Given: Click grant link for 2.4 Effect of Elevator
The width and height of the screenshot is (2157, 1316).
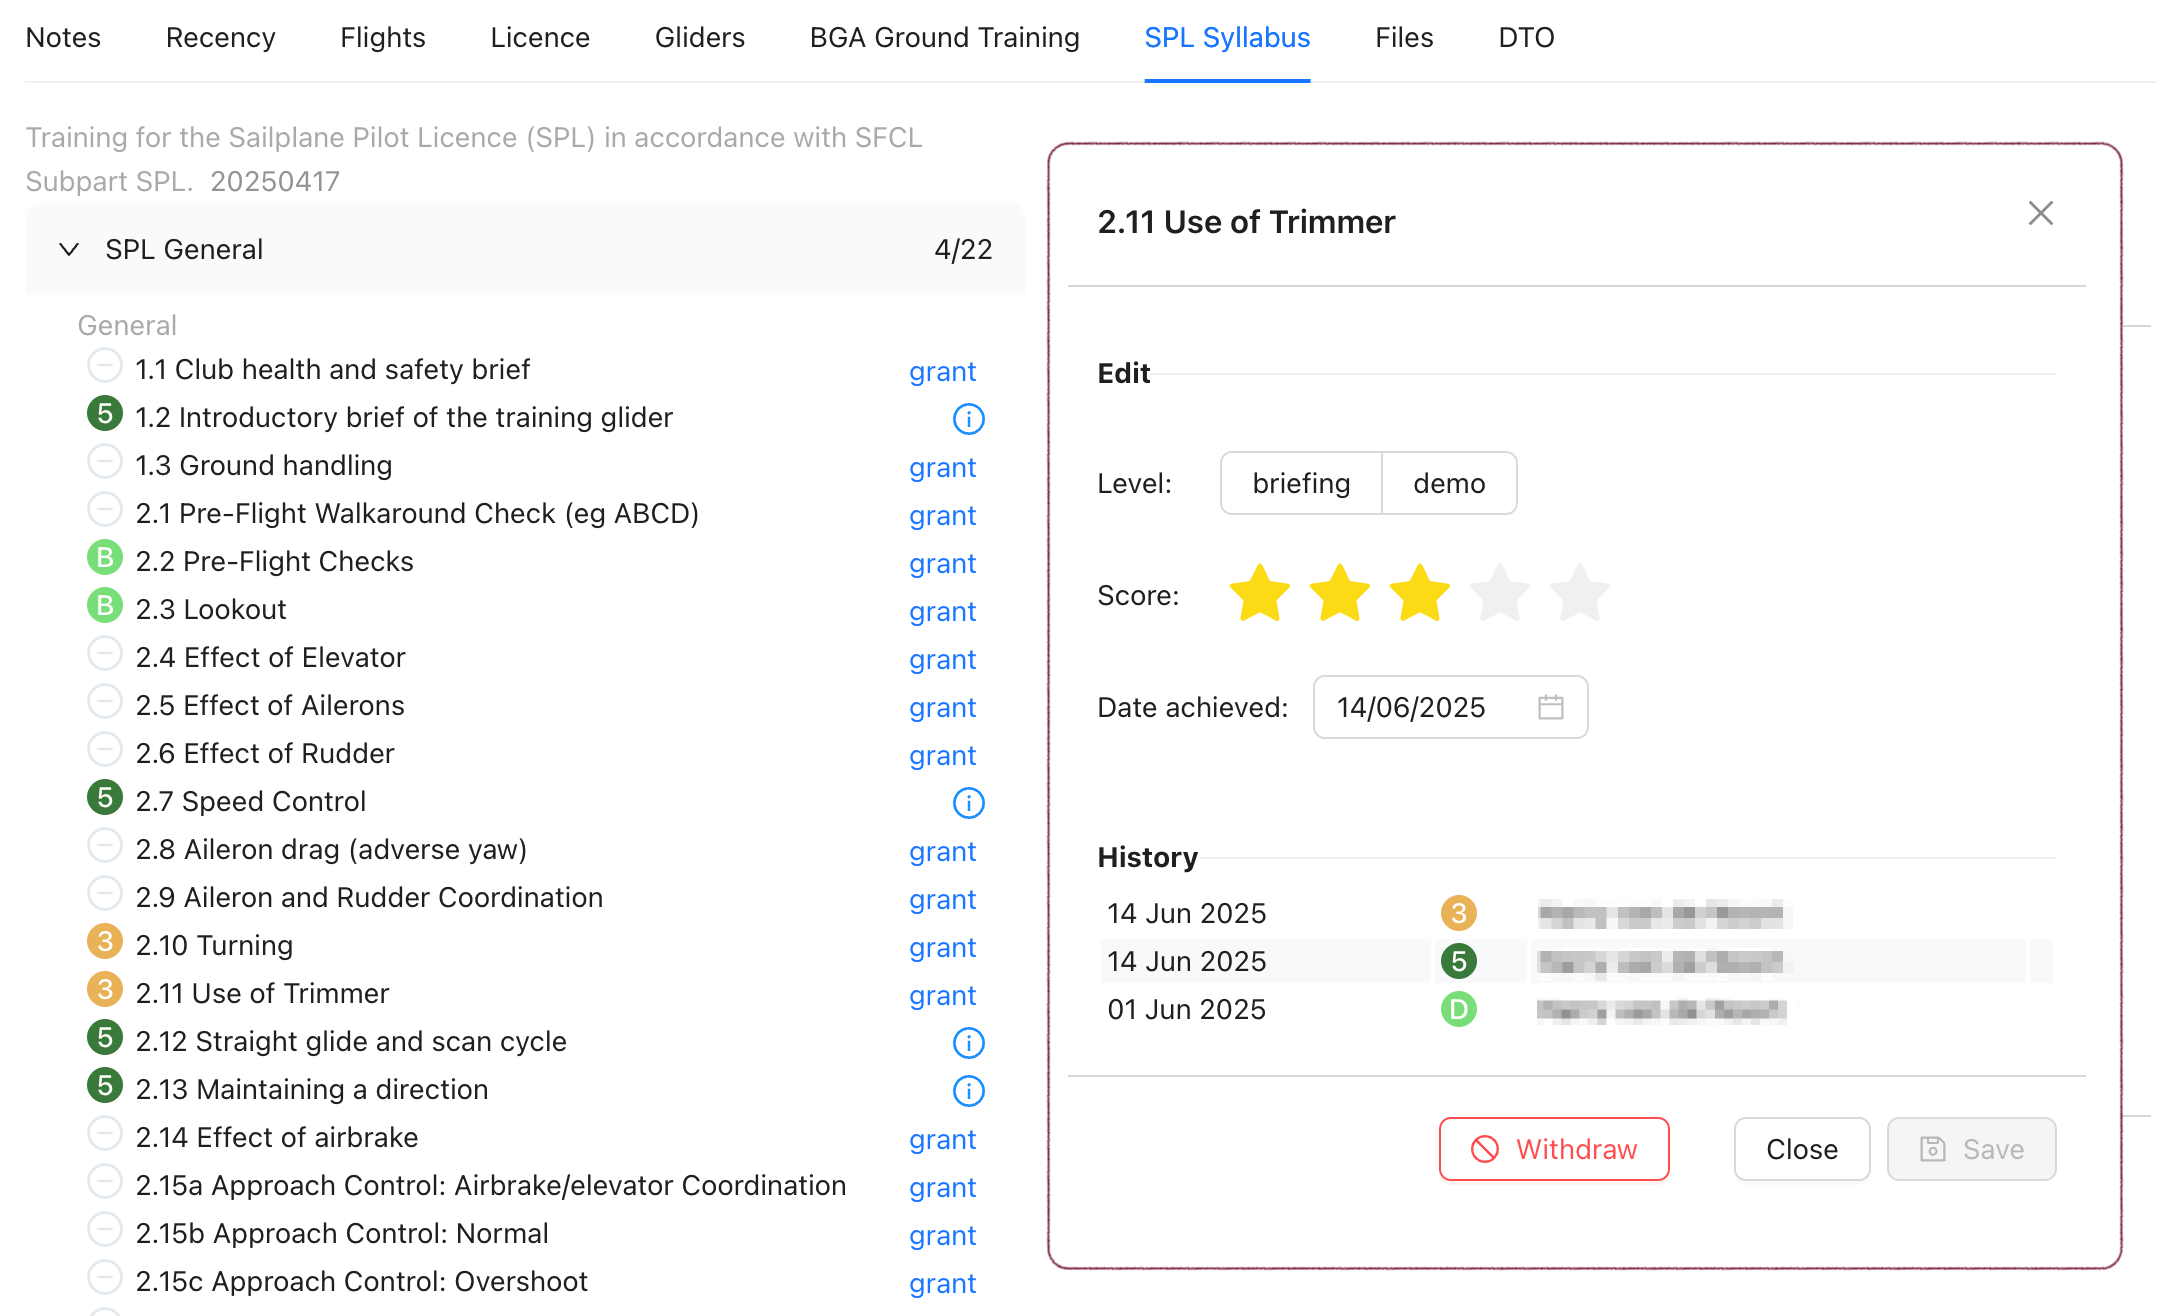Looking at the screenshot, I should pos(942,659).
